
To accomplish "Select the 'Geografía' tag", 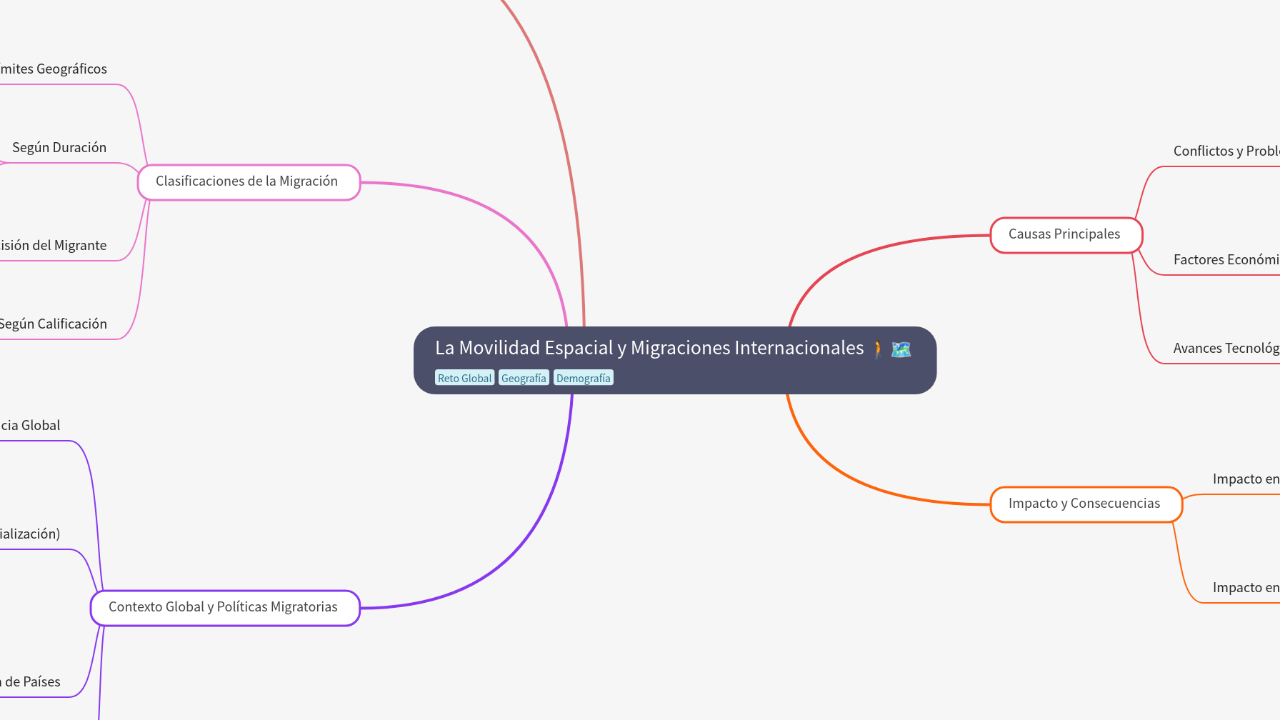I will [523, 377].
